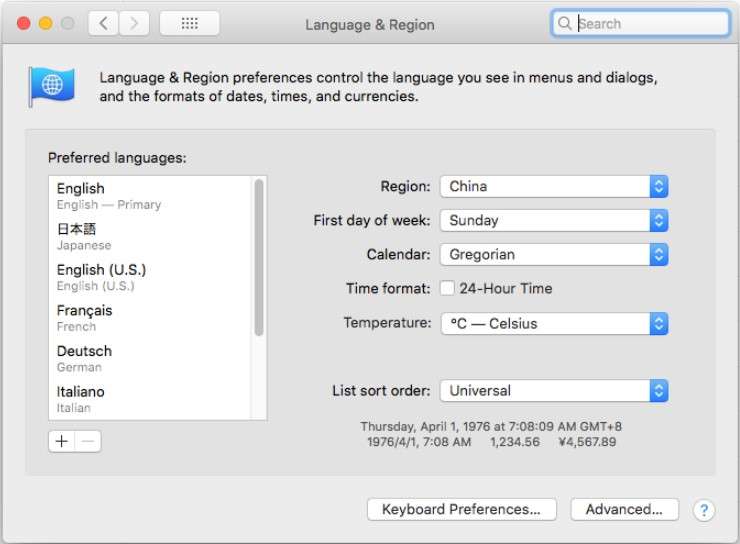Click the forward navigation arrow

click(x=134, y=24)
